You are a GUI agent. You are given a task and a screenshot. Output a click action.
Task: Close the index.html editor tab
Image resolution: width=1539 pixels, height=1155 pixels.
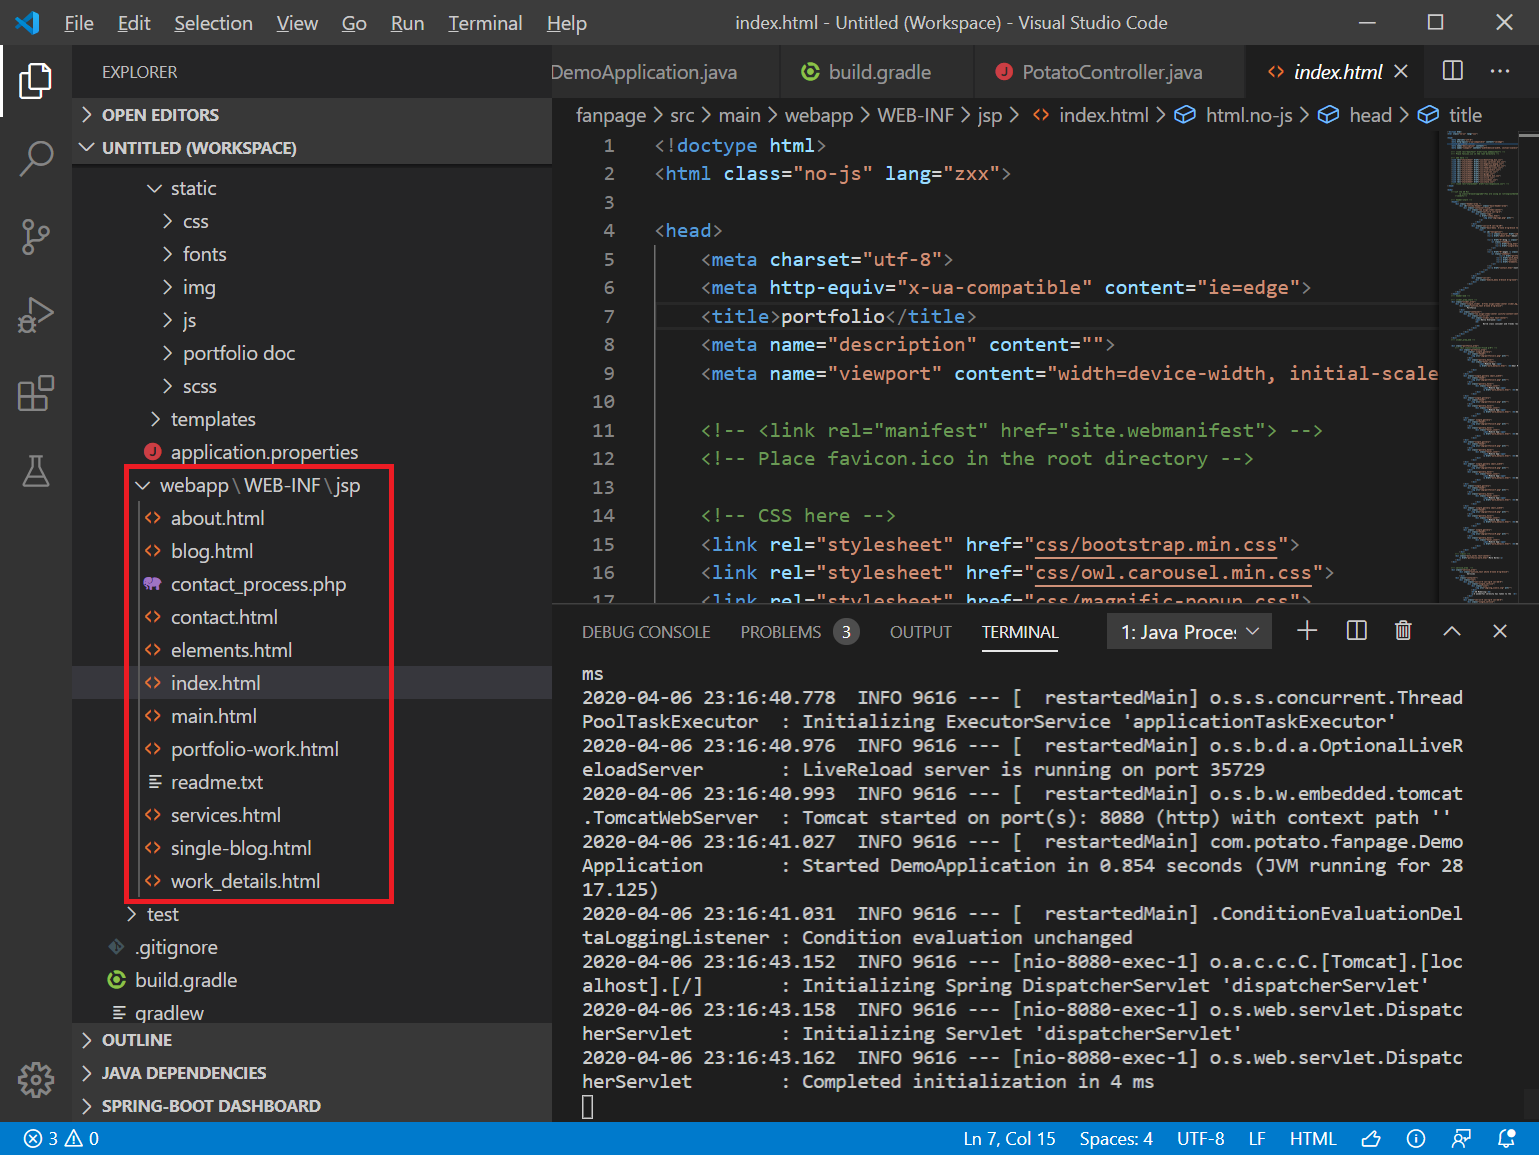pyautogui.click(x=1401, y=71)
